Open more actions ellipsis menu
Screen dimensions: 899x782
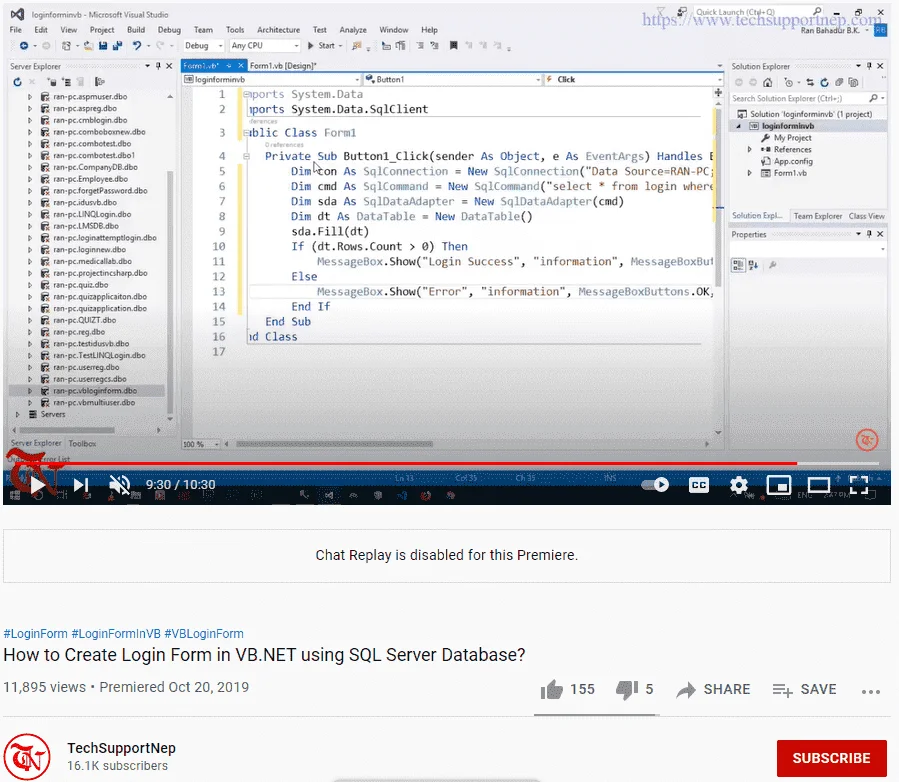(870, 691)
